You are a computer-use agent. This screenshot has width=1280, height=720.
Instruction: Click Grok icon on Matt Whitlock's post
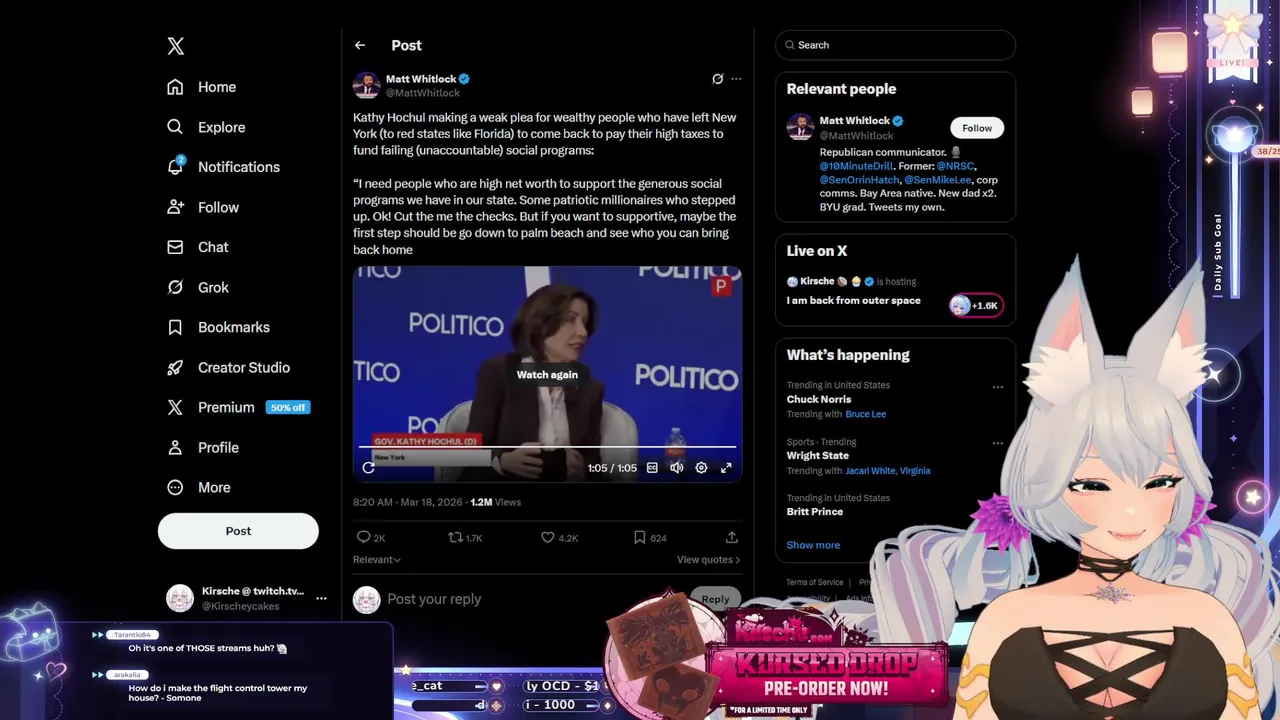pyautogui.click(x=717, y=79)
